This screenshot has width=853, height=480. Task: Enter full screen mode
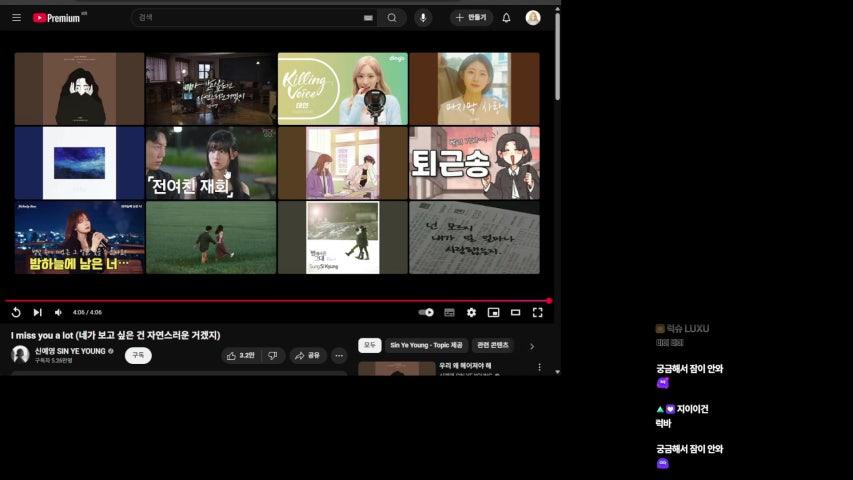point(537,312)
